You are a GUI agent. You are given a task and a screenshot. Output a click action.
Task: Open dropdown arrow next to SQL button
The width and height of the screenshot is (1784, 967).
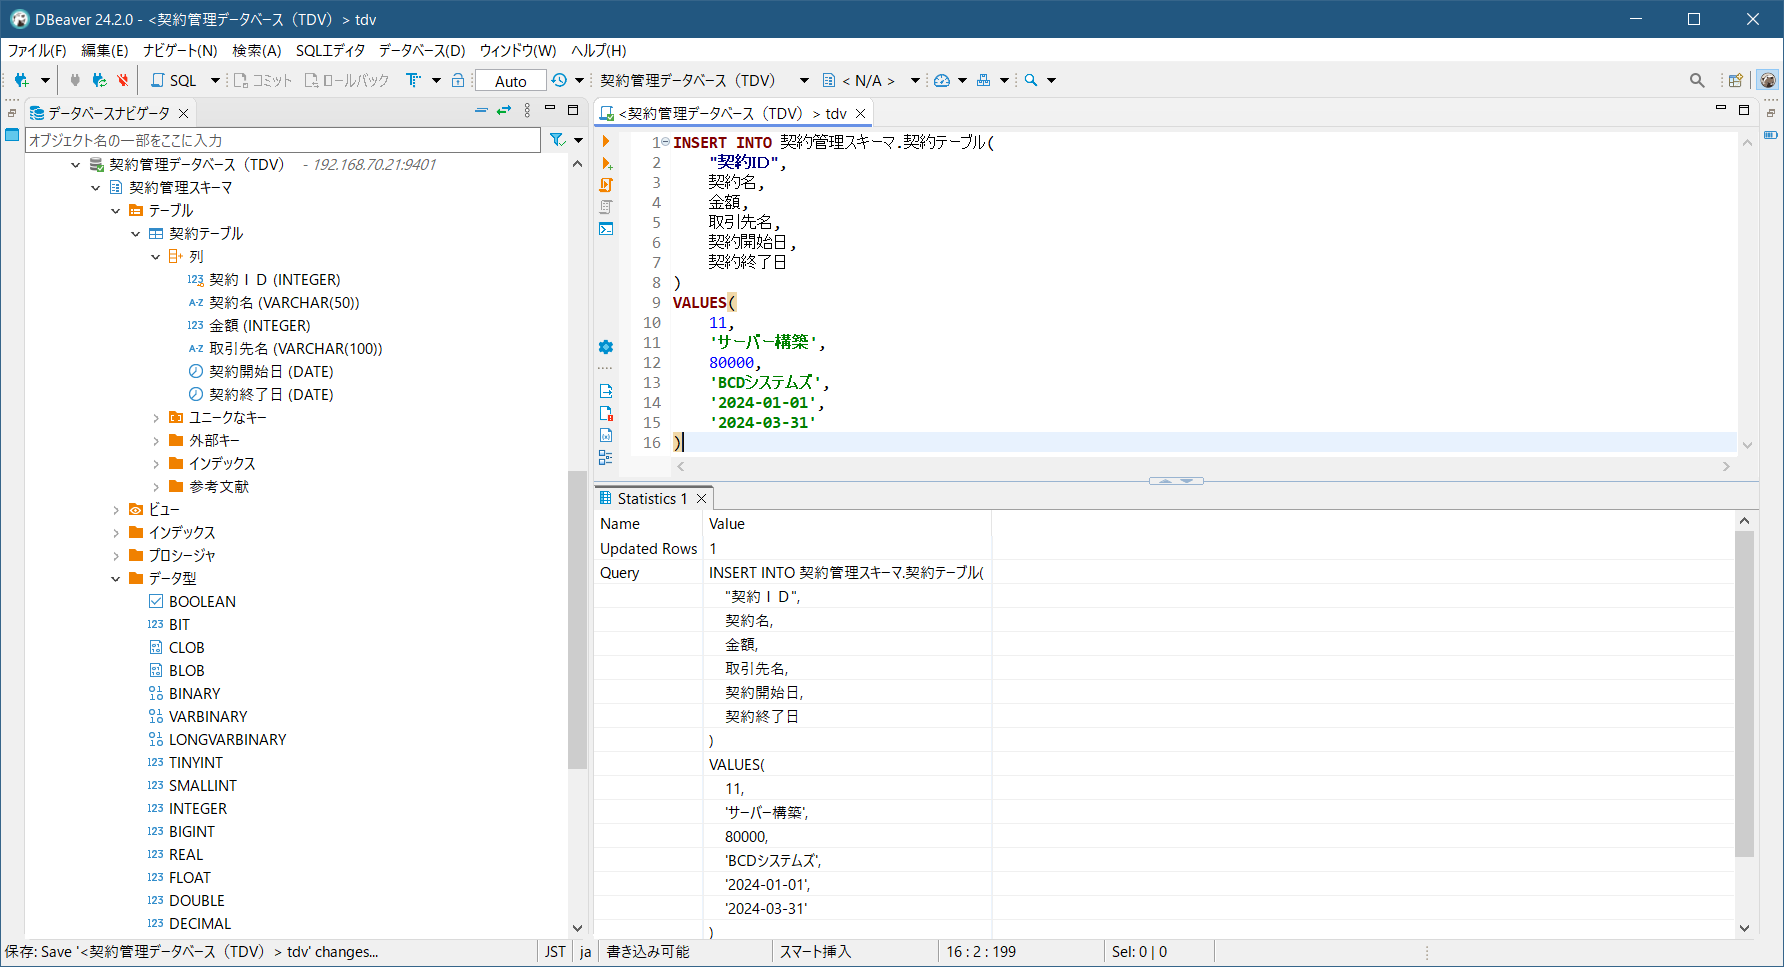215,80
